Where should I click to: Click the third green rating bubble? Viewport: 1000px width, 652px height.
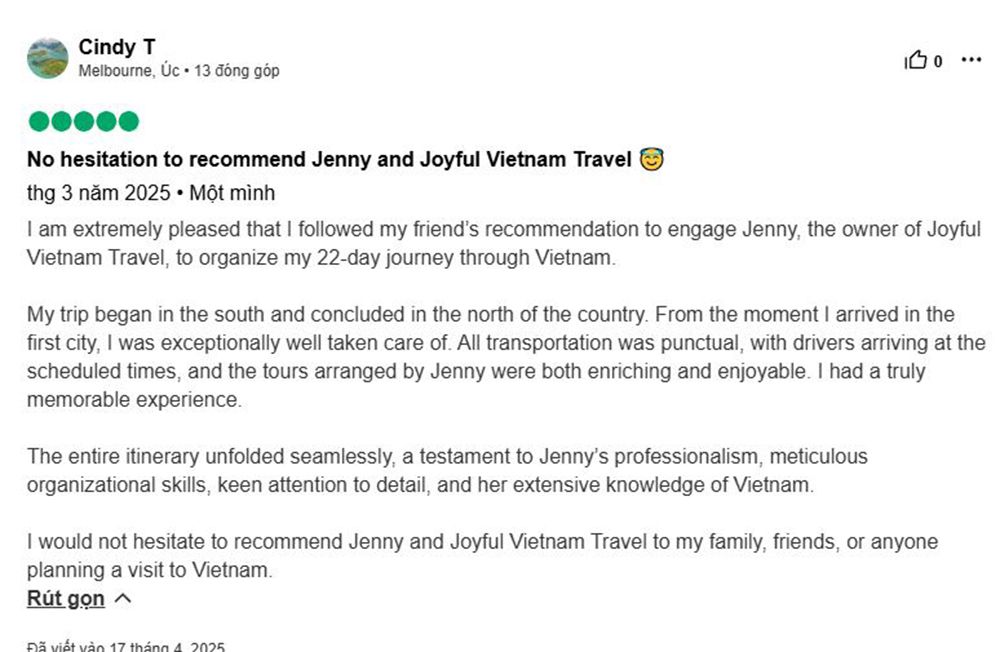tap(84, 121)
